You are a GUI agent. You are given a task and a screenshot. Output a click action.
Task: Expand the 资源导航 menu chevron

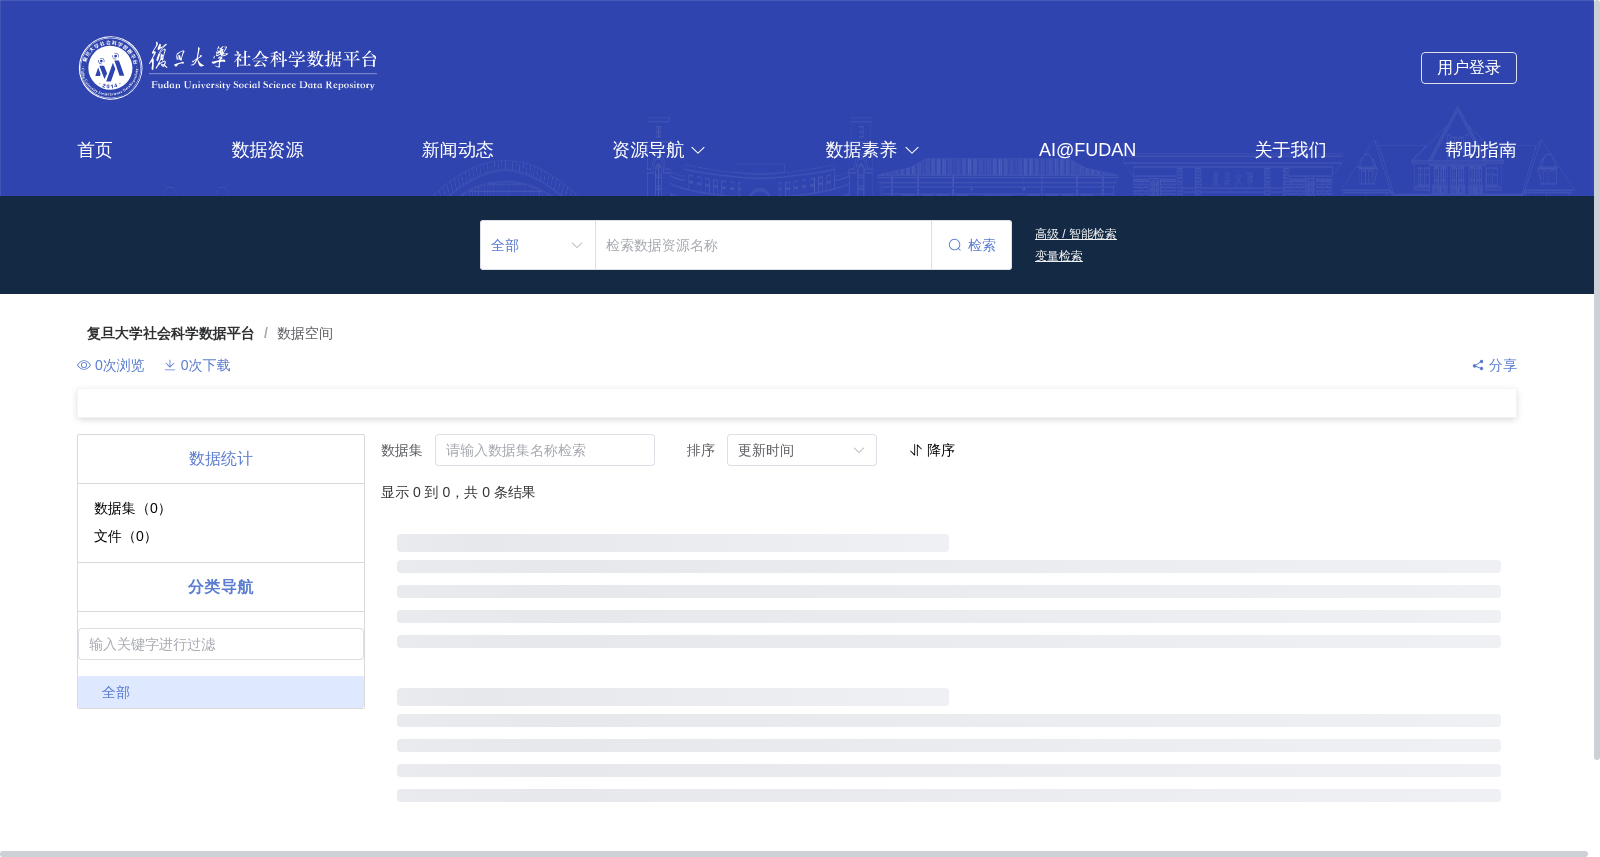coord(698,150)
